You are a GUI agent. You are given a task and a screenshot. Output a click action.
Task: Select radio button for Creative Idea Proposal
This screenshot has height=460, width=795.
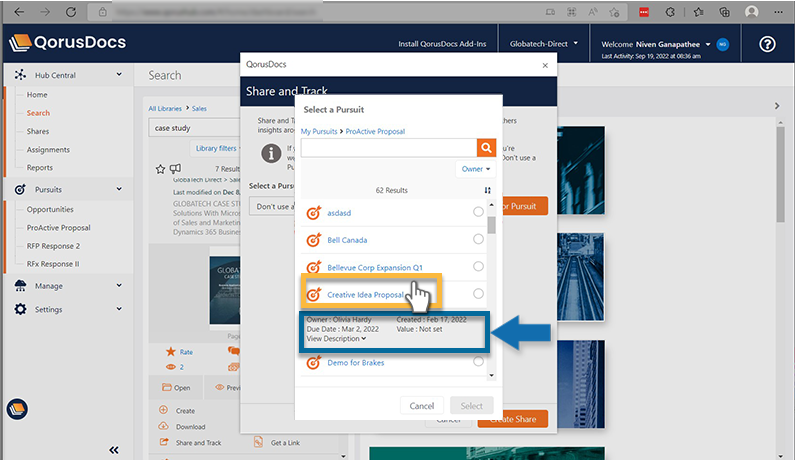coord(478,294)
